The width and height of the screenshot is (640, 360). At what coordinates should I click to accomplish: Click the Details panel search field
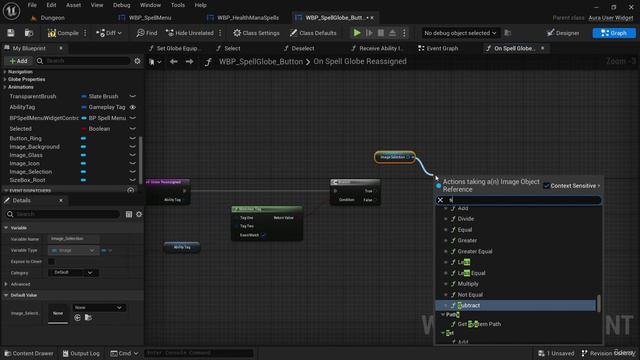63,214
